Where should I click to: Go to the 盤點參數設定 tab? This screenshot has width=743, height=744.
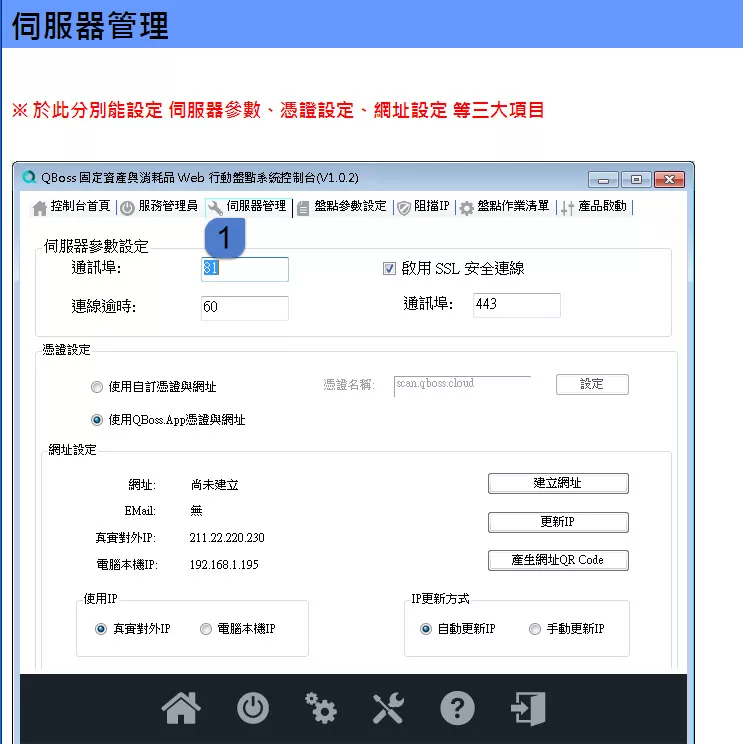(341, 207)
